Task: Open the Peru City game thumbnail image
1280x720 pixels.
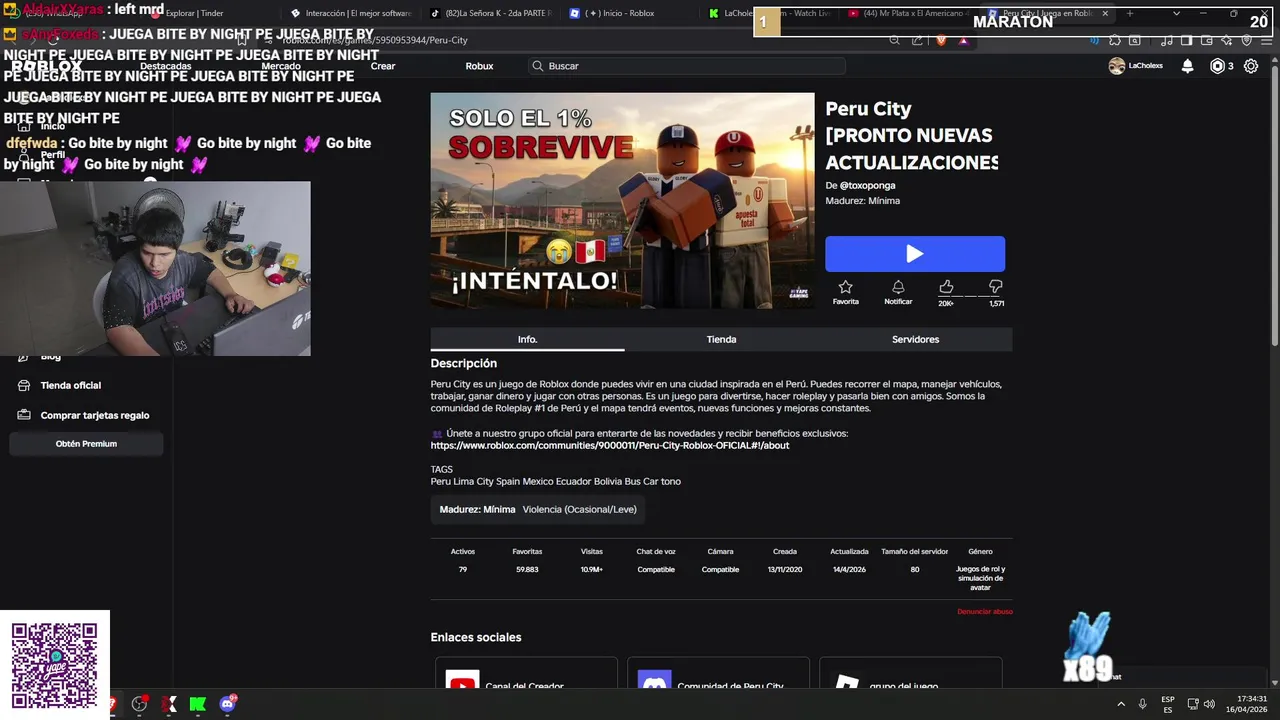Action: (x=622, y=201)
